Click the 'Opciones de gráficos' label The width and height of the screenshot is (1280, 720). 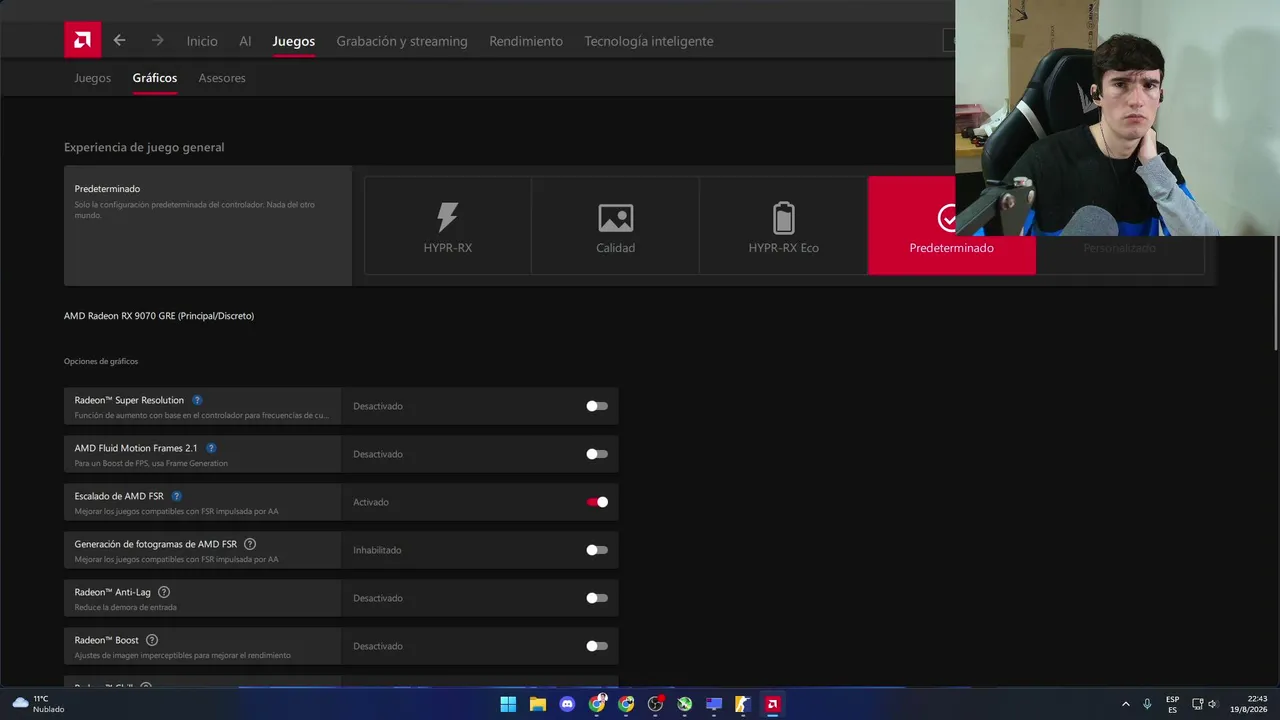pos(101,361)
